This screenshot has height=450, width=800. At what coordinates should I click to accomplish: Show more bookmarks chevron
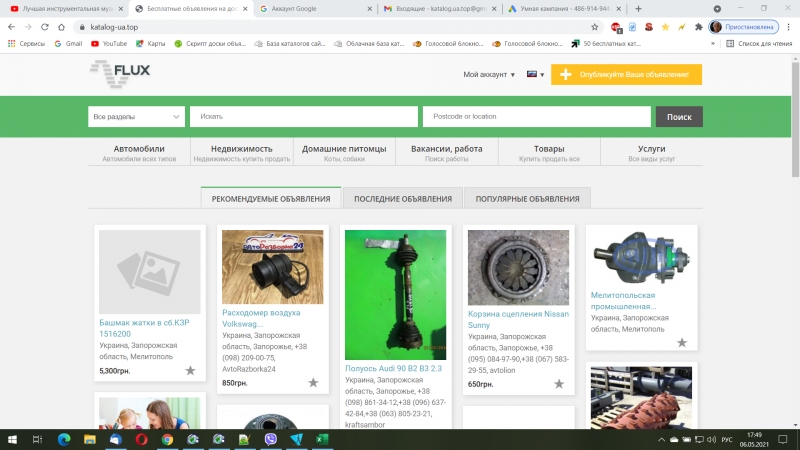tap(713, 44)
